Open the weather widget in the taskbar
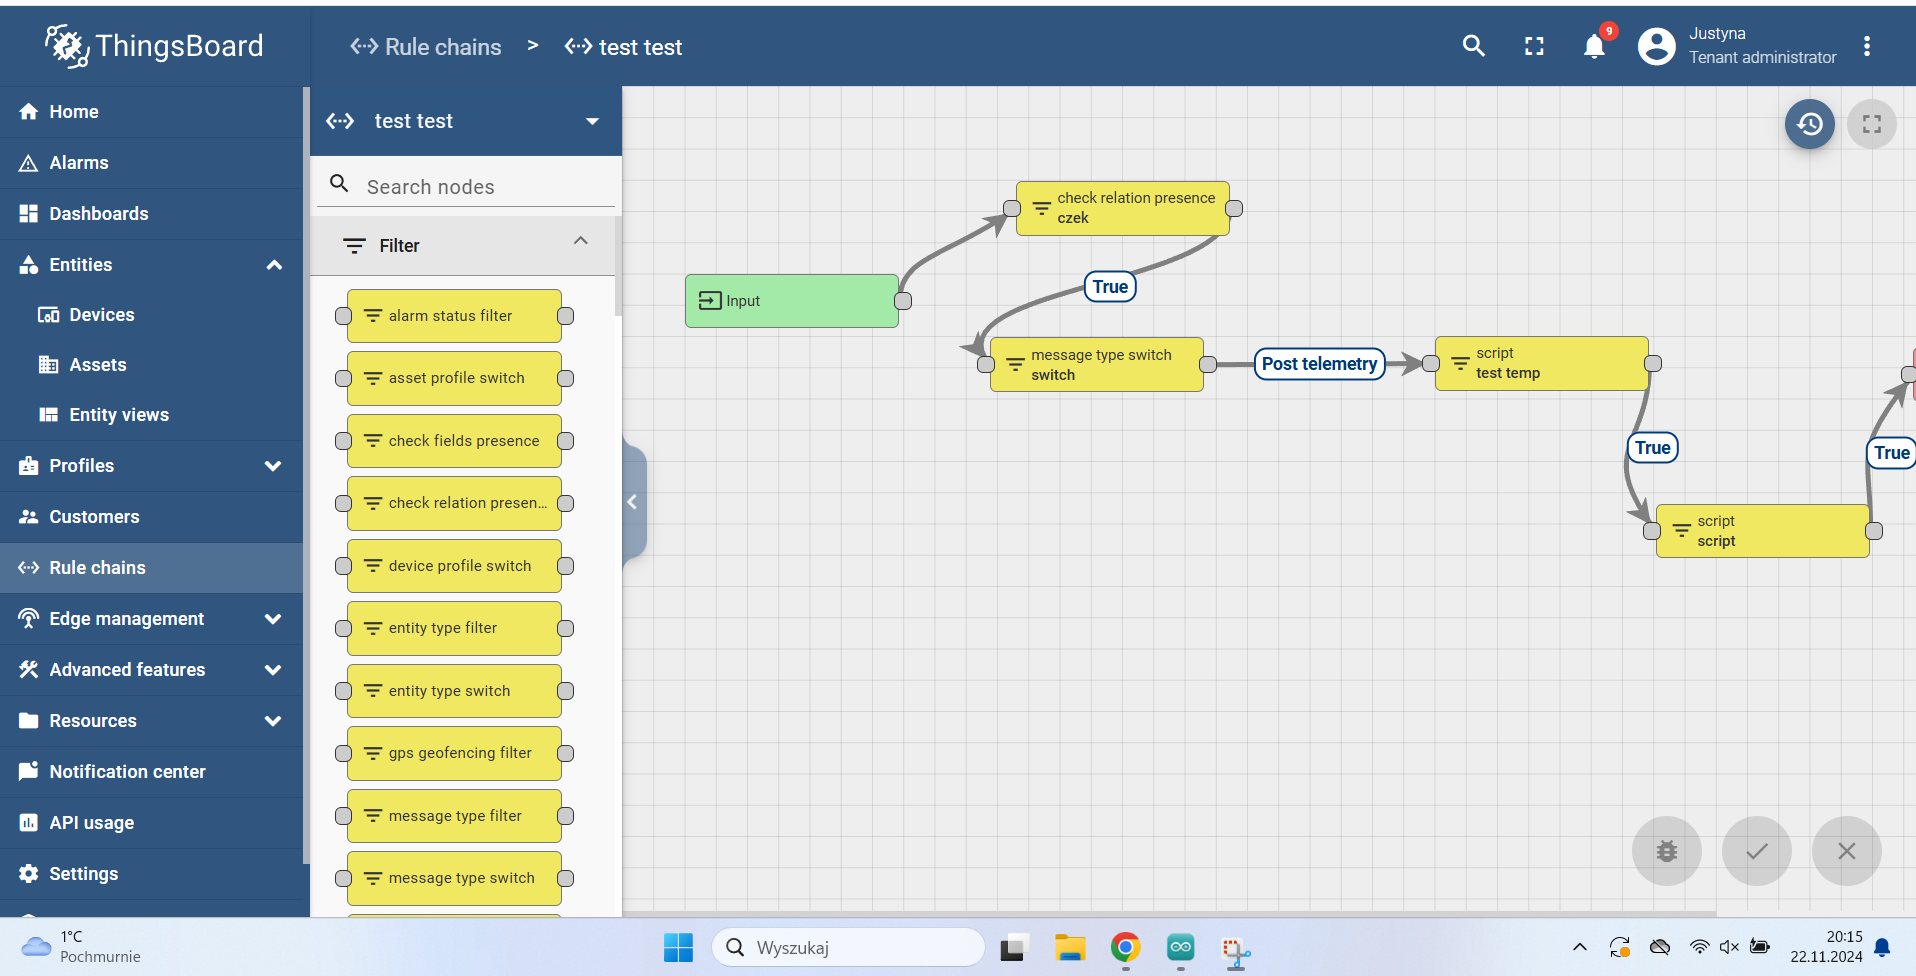This screenshot has width=1916, height=976. pos(82,947)
